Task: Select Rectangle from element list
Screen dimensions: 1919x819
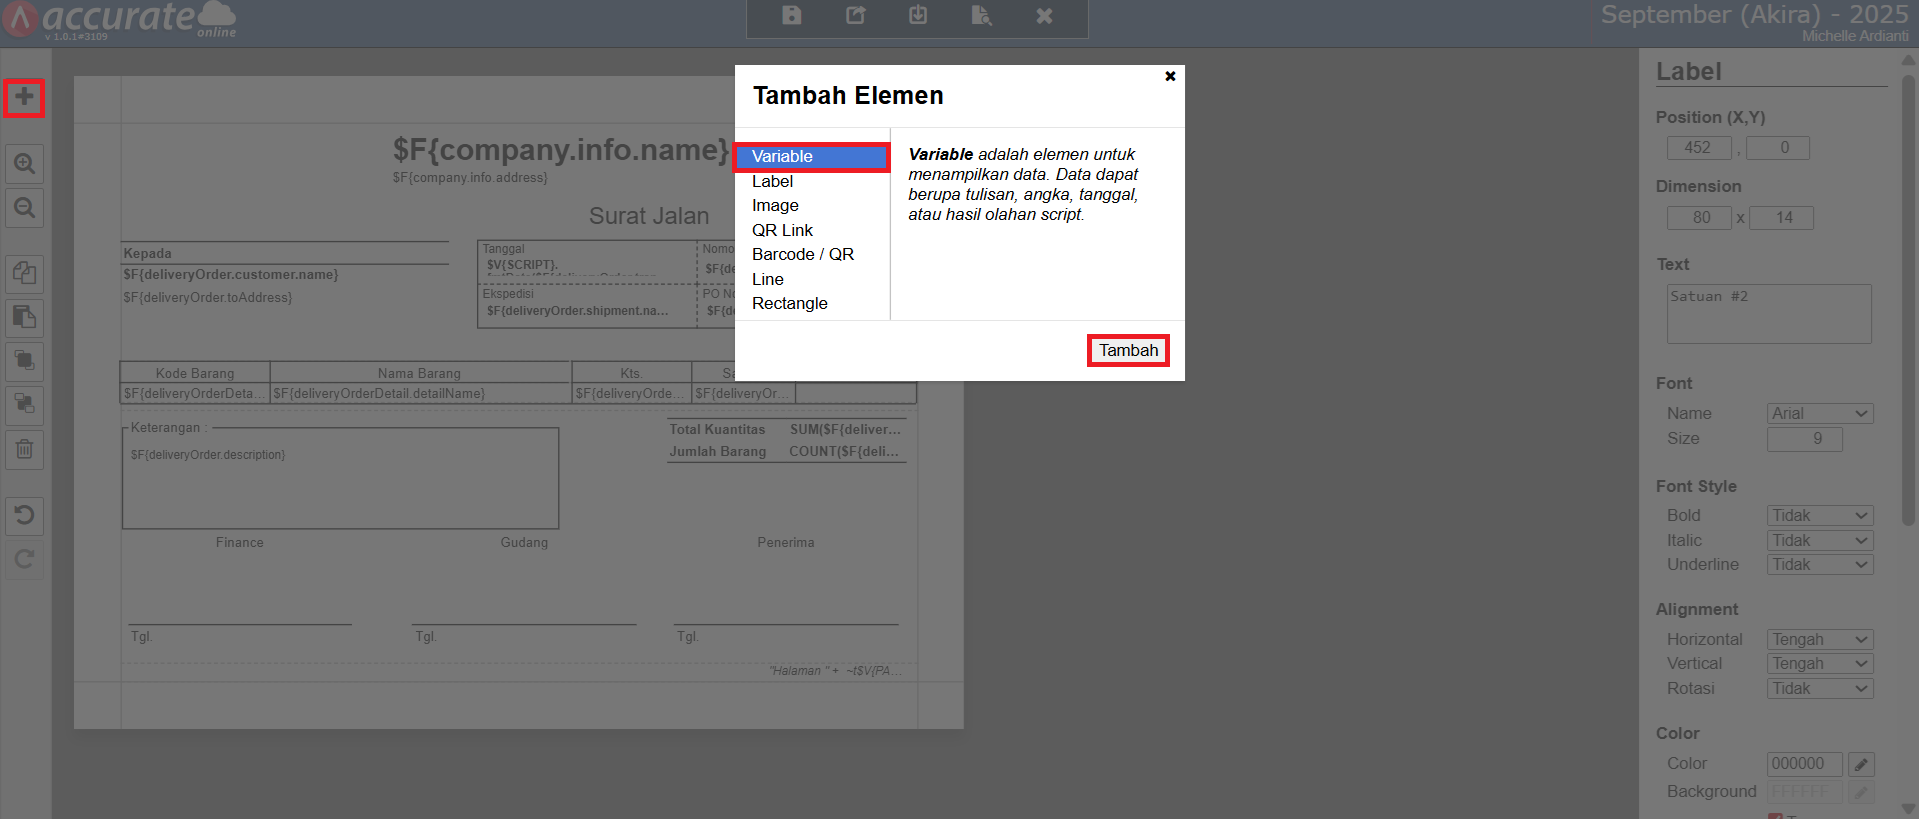Action: click(789, 304)
